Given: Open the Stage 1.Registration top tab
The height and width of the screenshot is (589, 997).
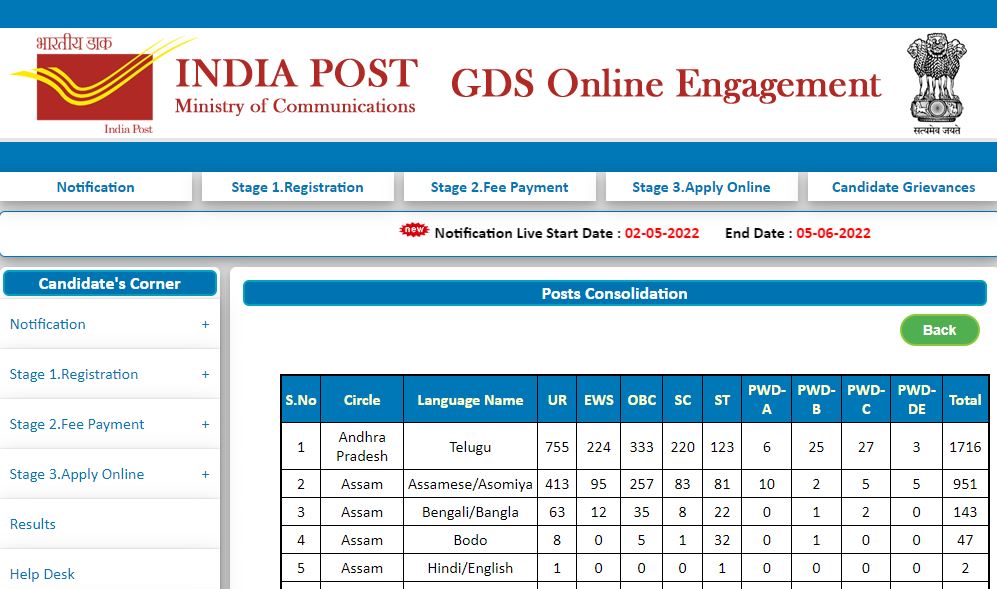Looking at the screenshot, I should (x=298, y=187).
